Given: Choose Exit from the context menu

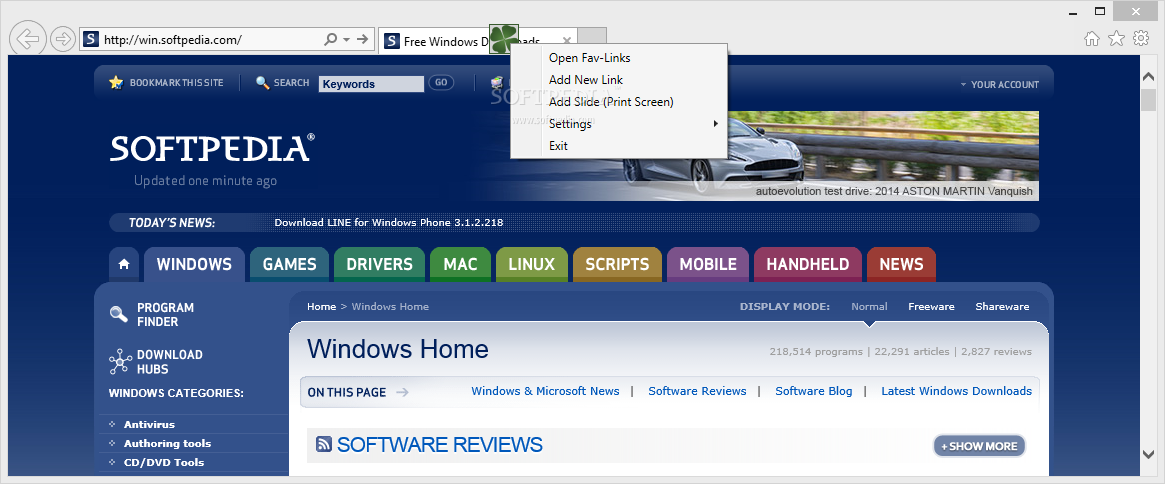Looking at the screenshot, I should click(558, 146).
